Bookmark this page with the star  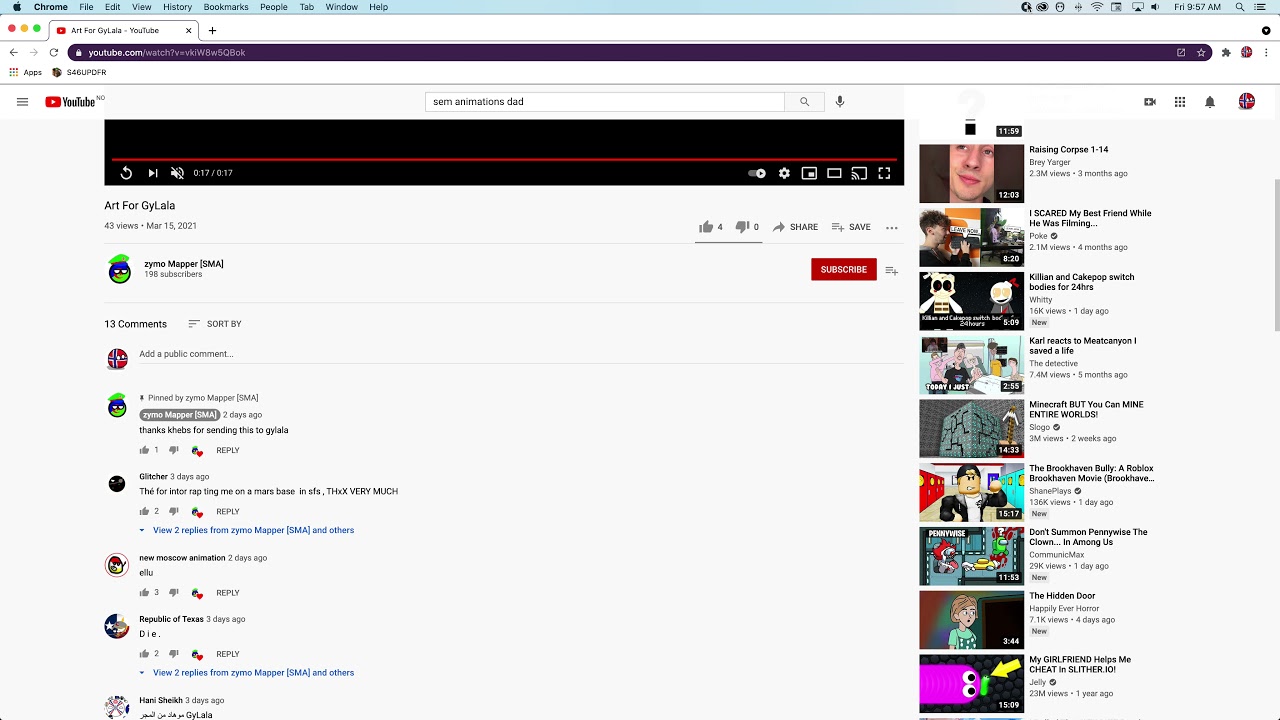pos(1201,52)
